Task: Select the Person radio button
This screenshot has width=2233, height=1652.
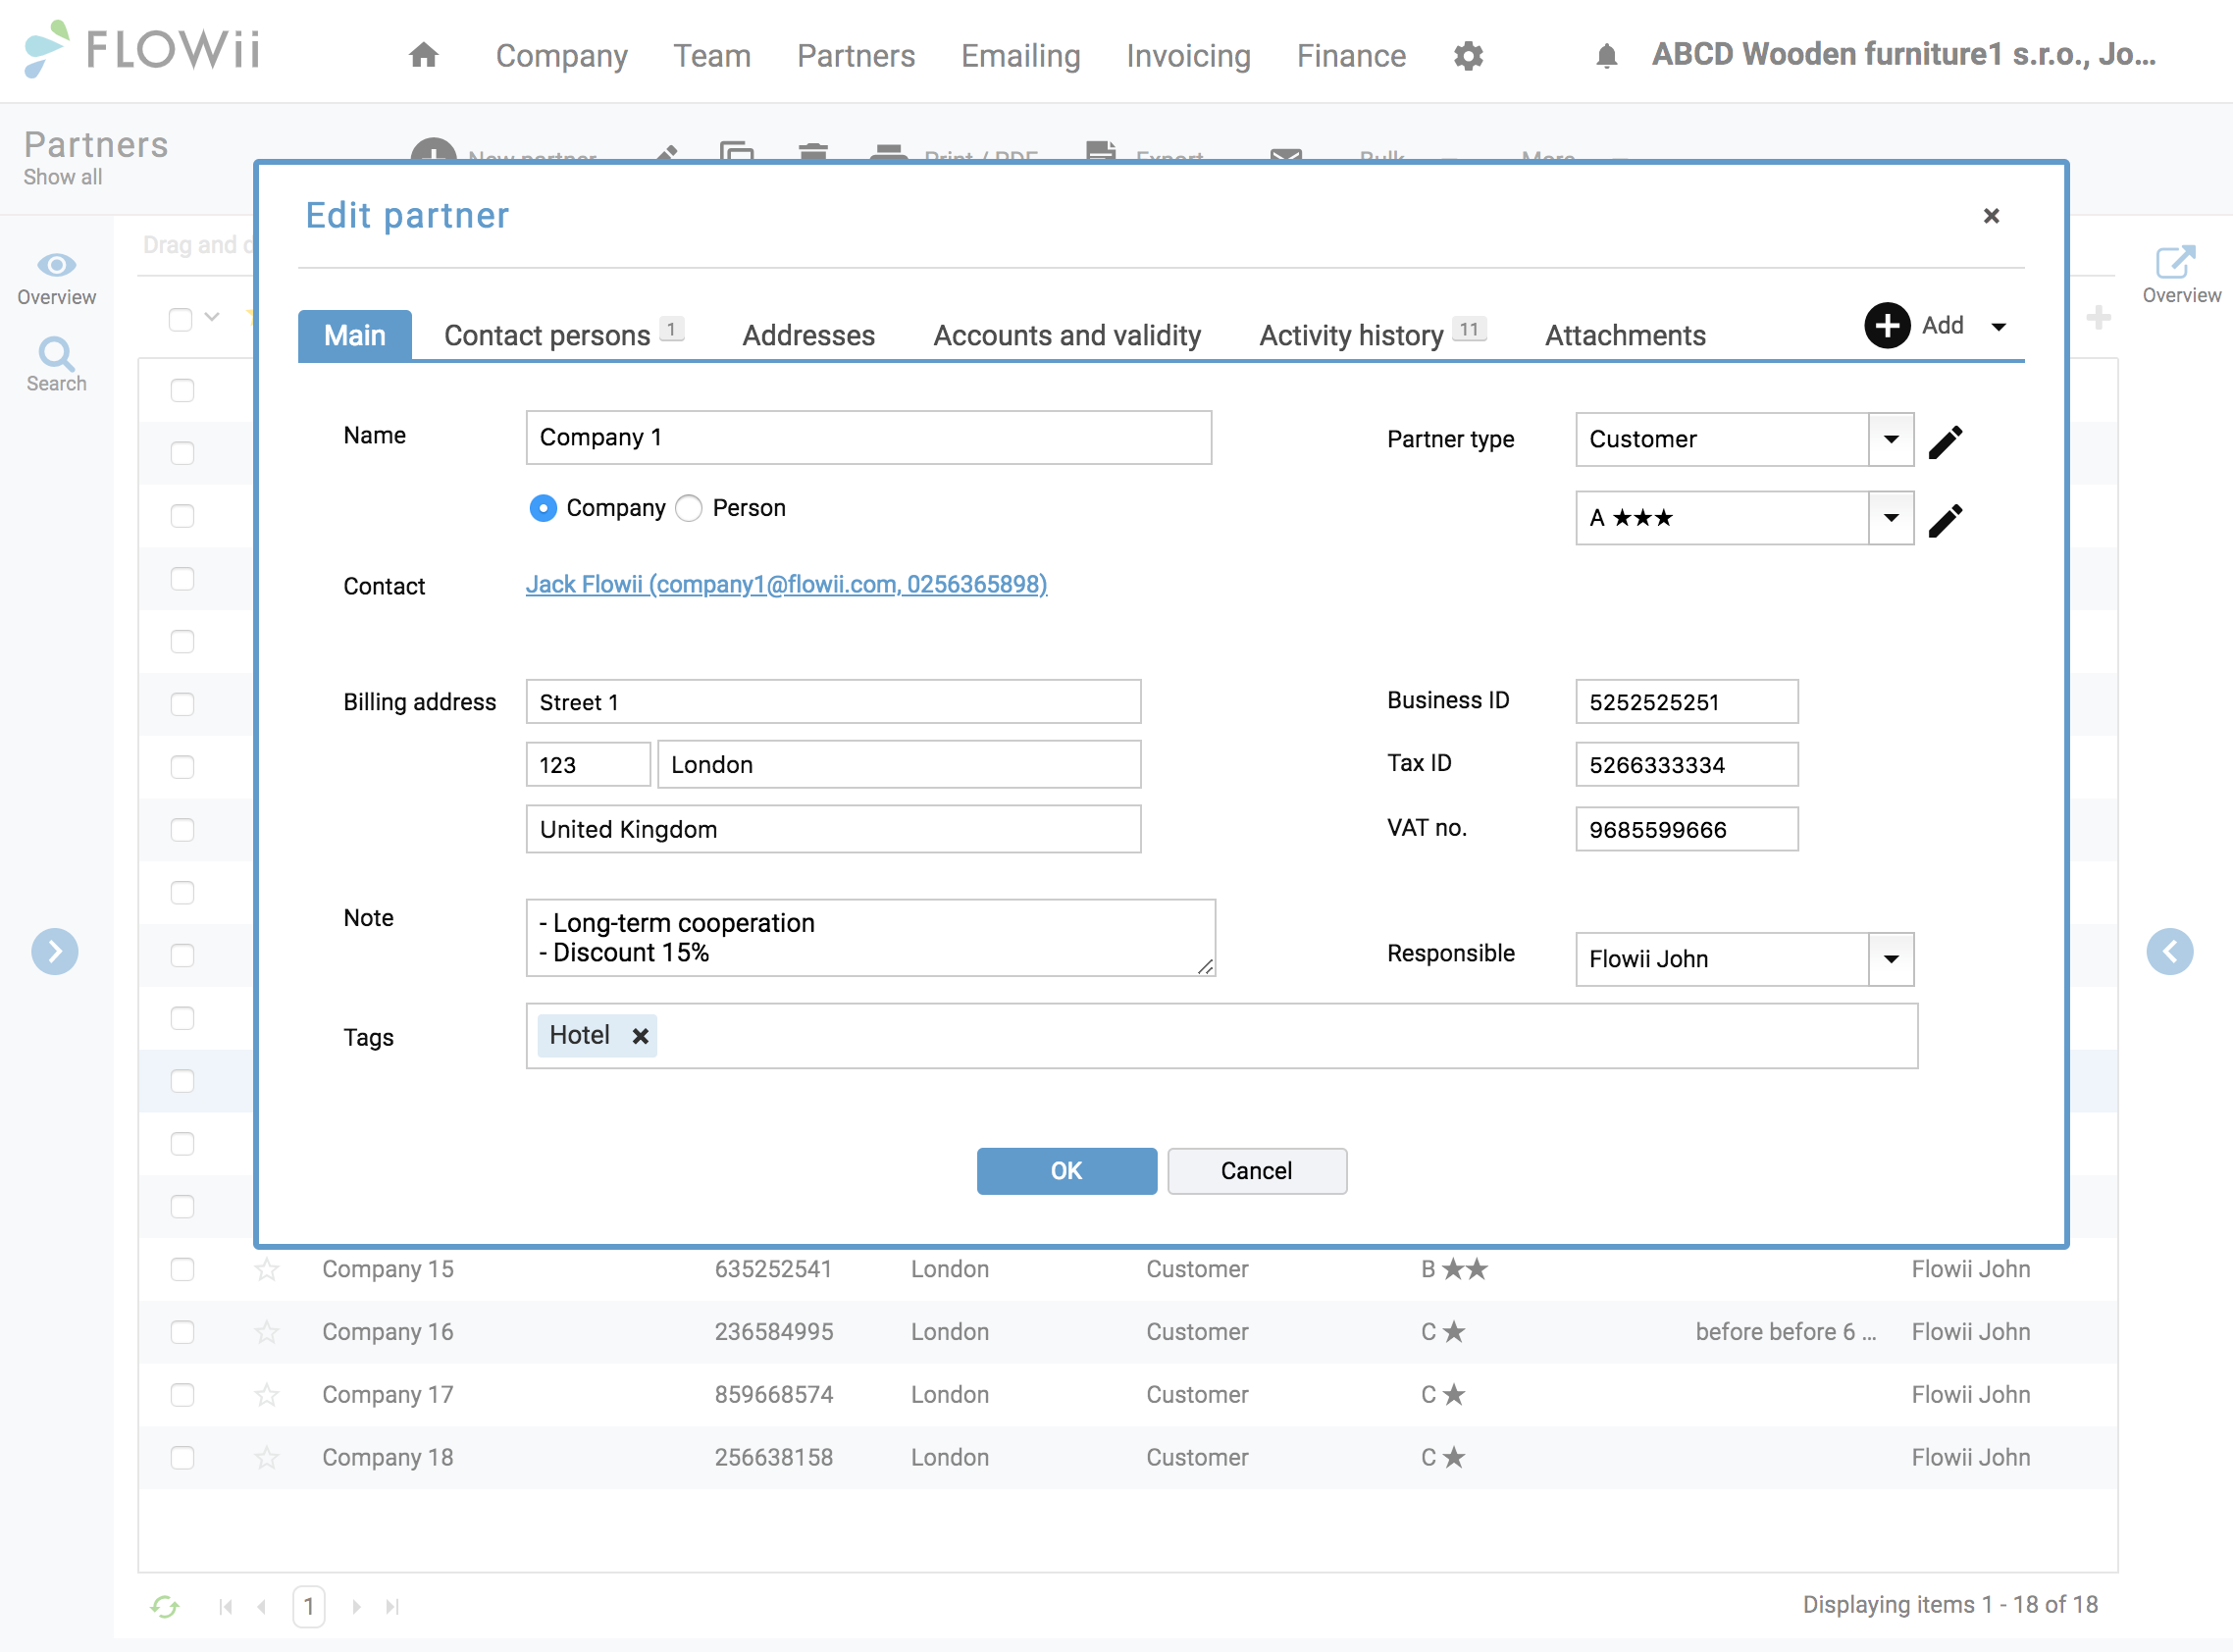Action: (688, 508)
